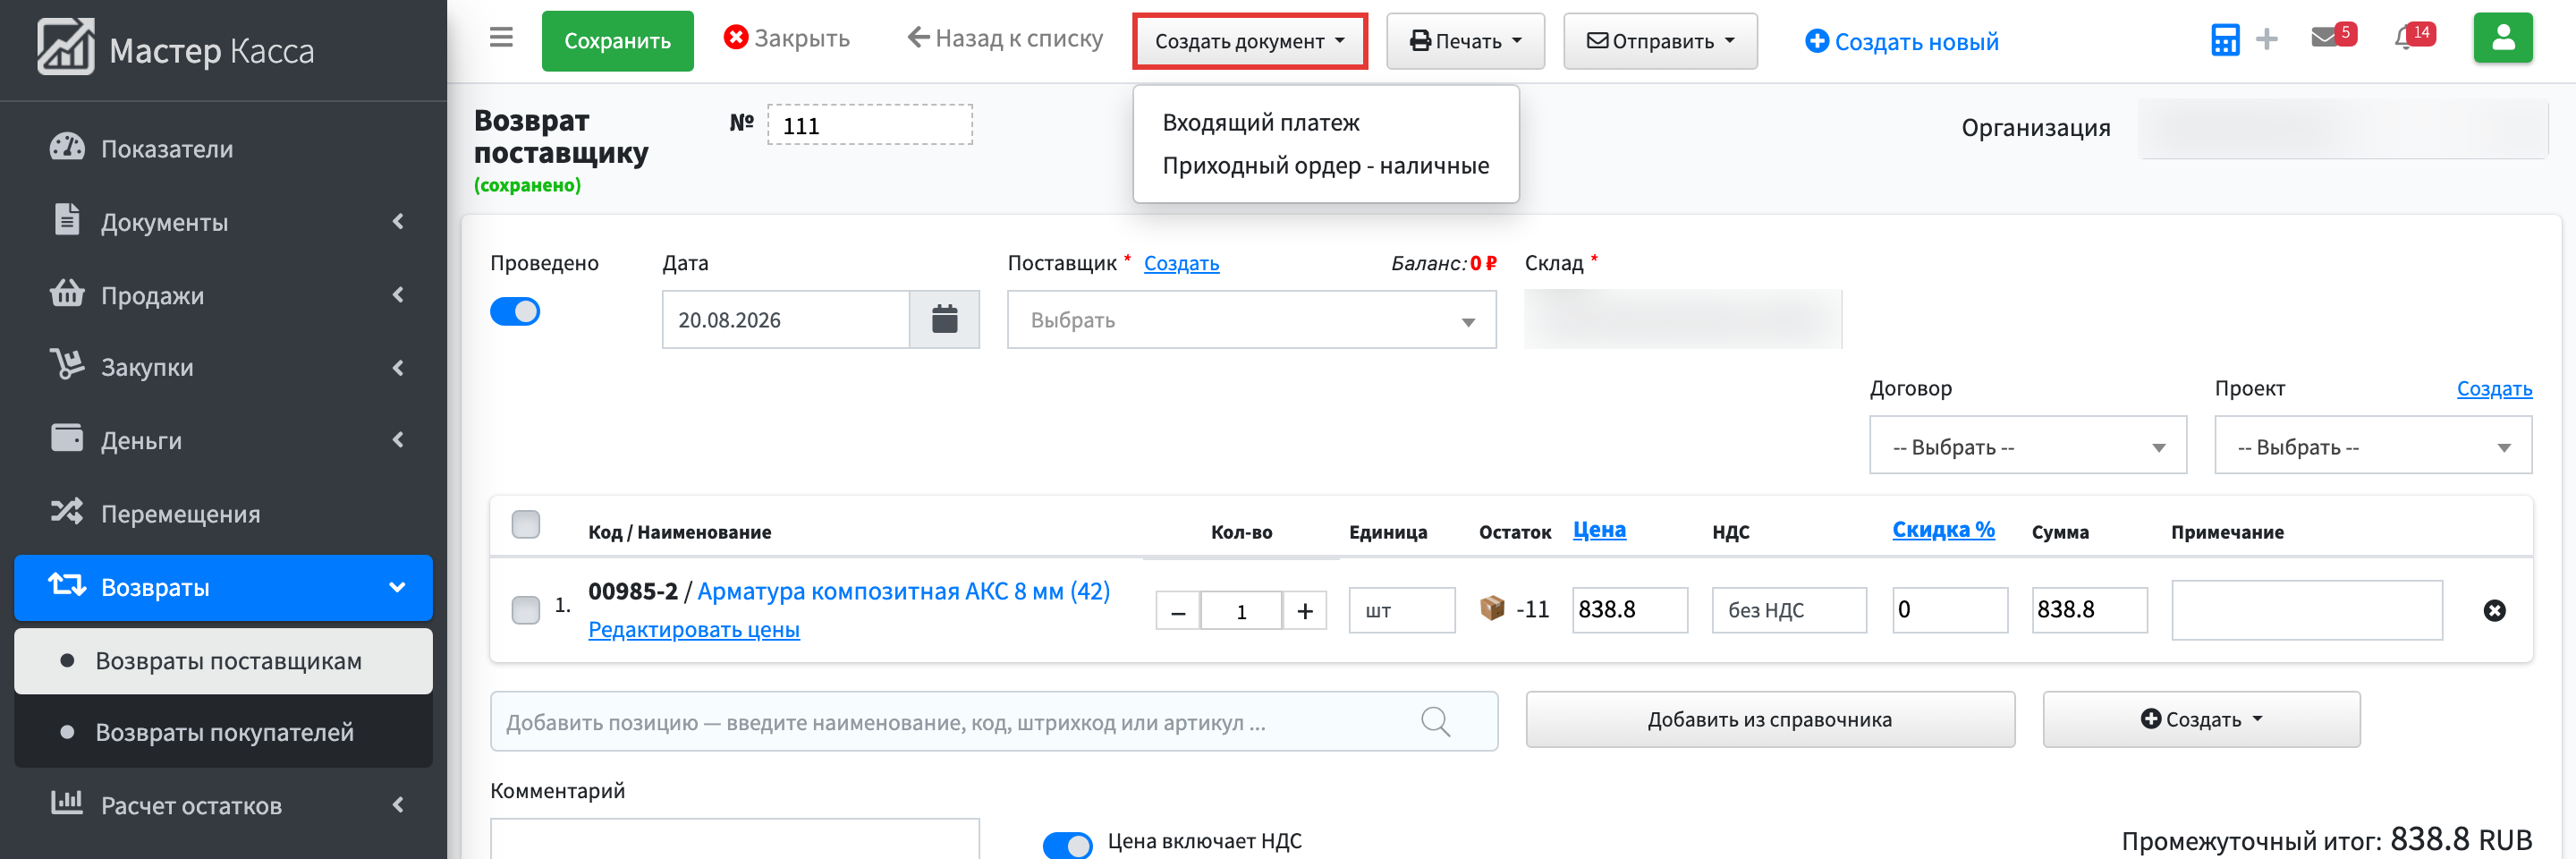This screenshot has height=859, width=2576.
Task: Expand Деньги sidebar section
Action: [x=223, y=440]
